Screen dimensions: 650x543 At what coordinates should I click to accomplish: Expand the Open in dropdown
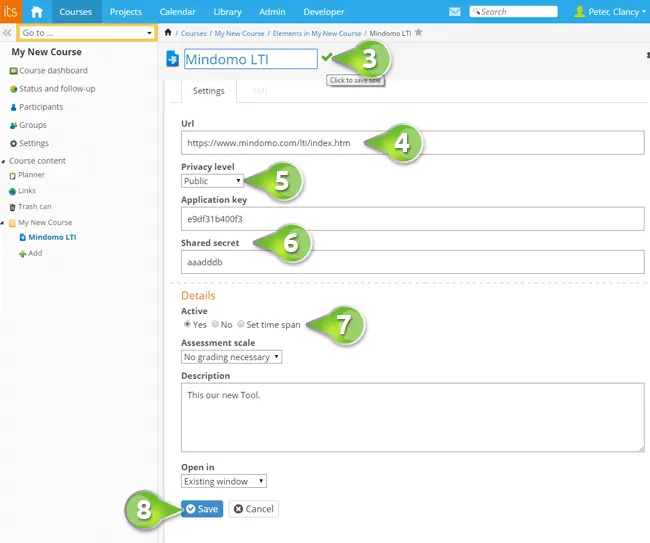tap(224, 481)
